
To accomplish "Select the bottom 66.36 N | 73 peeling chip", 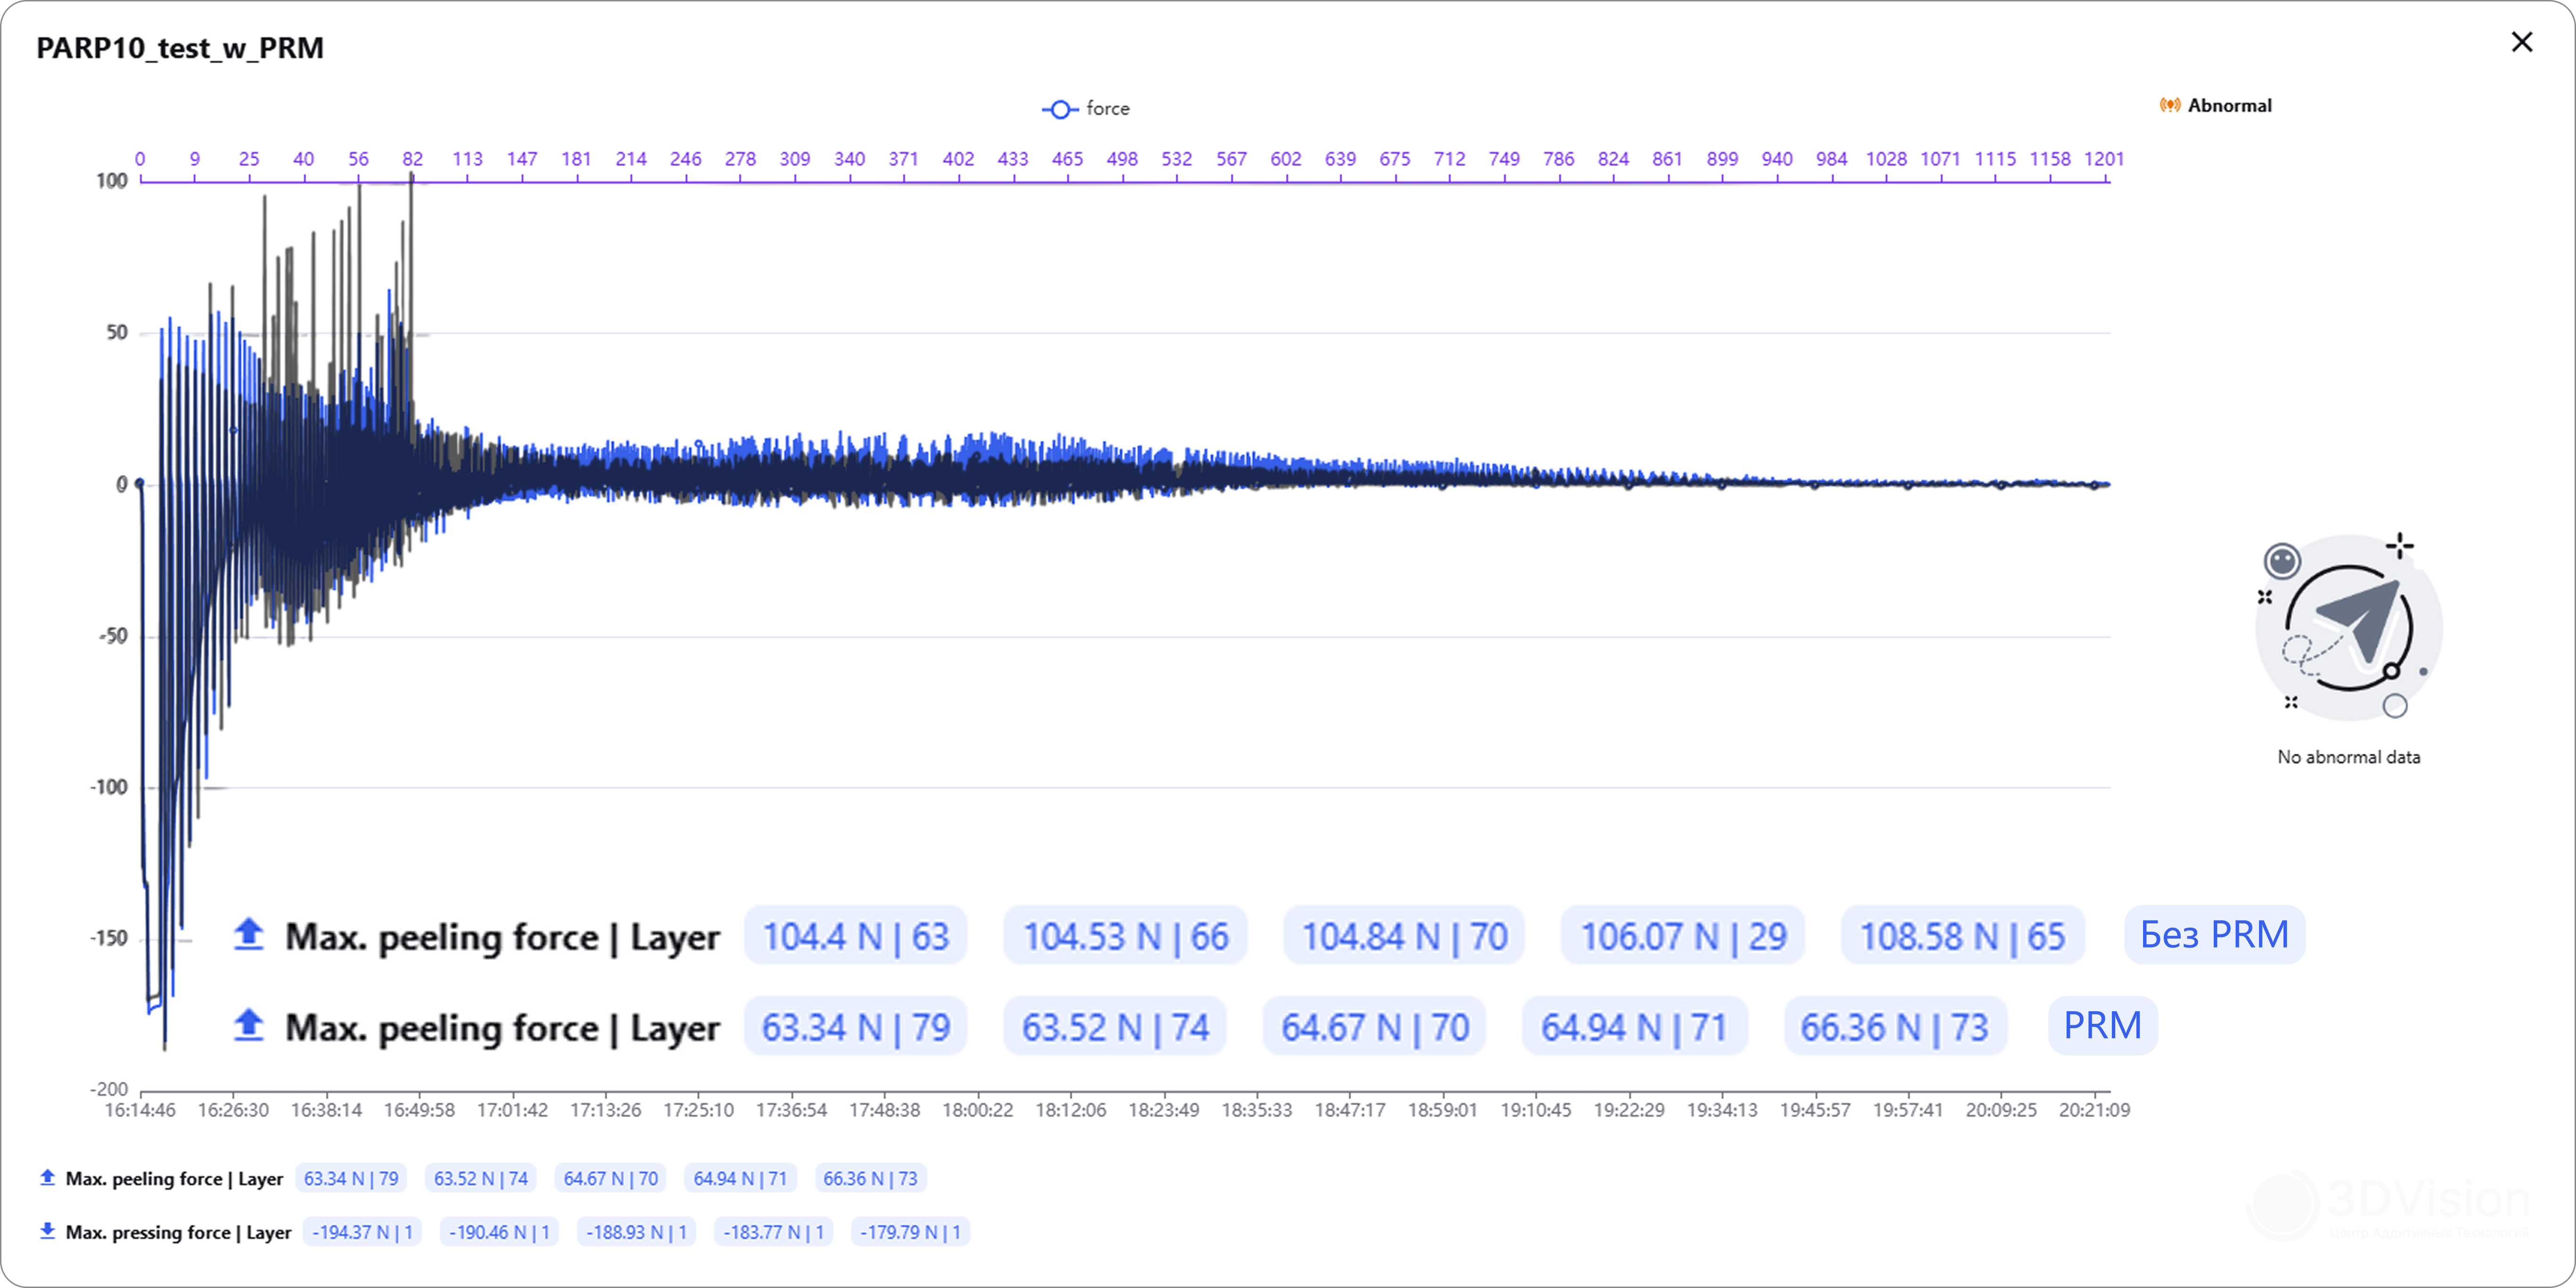I will [870, 1178].
